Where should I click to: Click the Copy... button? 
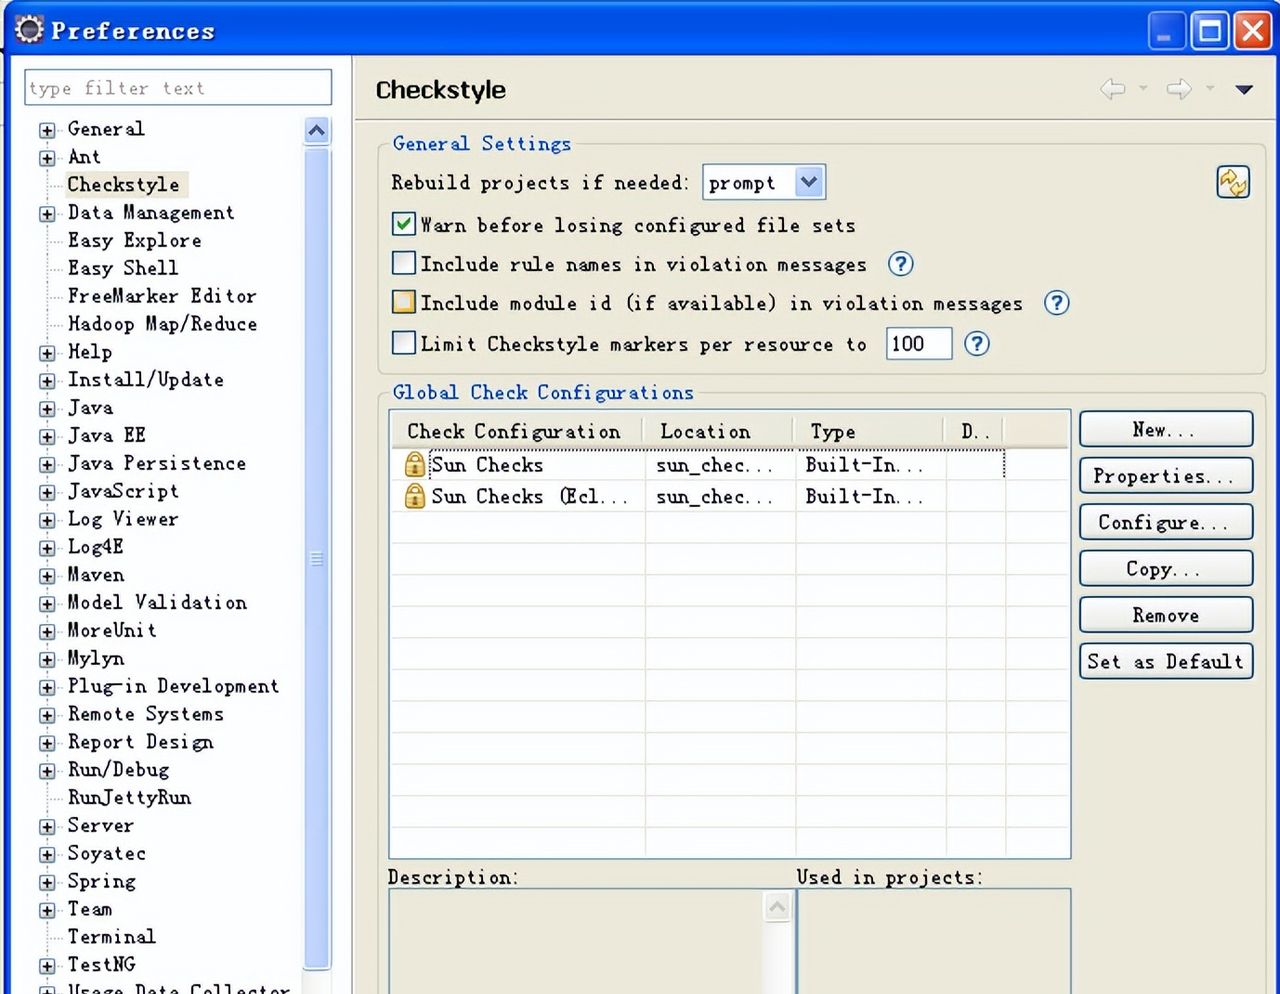pyautogui.click(x=1166, y=568)
